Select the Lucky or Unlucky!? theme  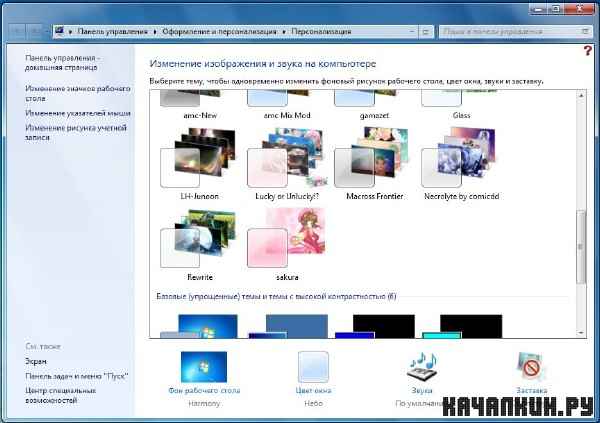pos(287,158)
